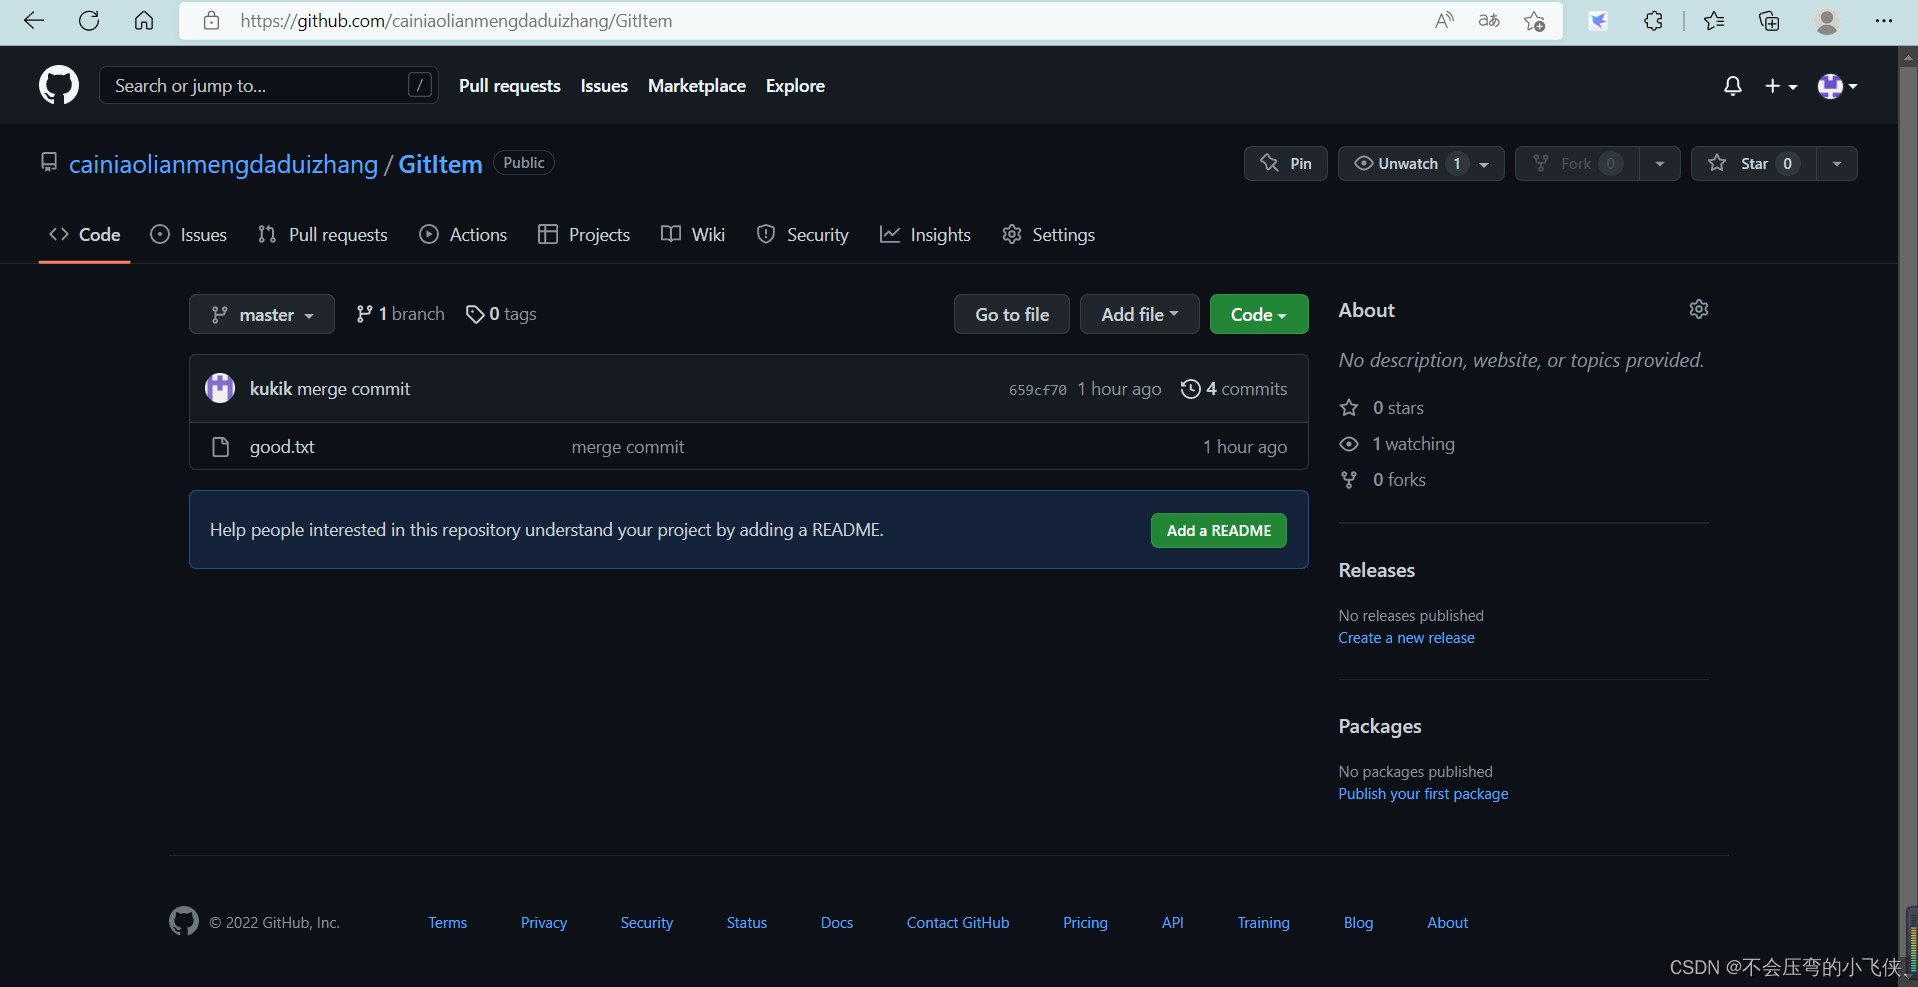Select the Code tab
1918x987 pixels.
84,234
